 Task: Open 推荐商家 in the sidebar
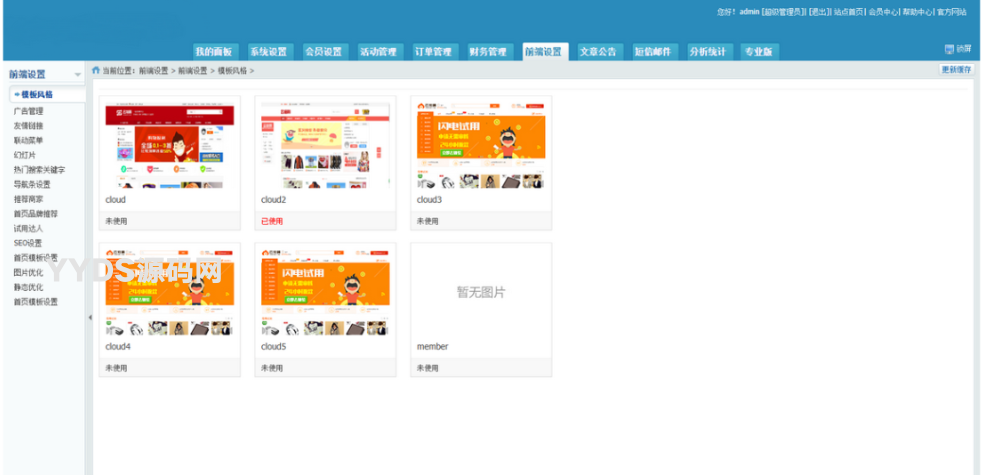(x=28, y=199)
